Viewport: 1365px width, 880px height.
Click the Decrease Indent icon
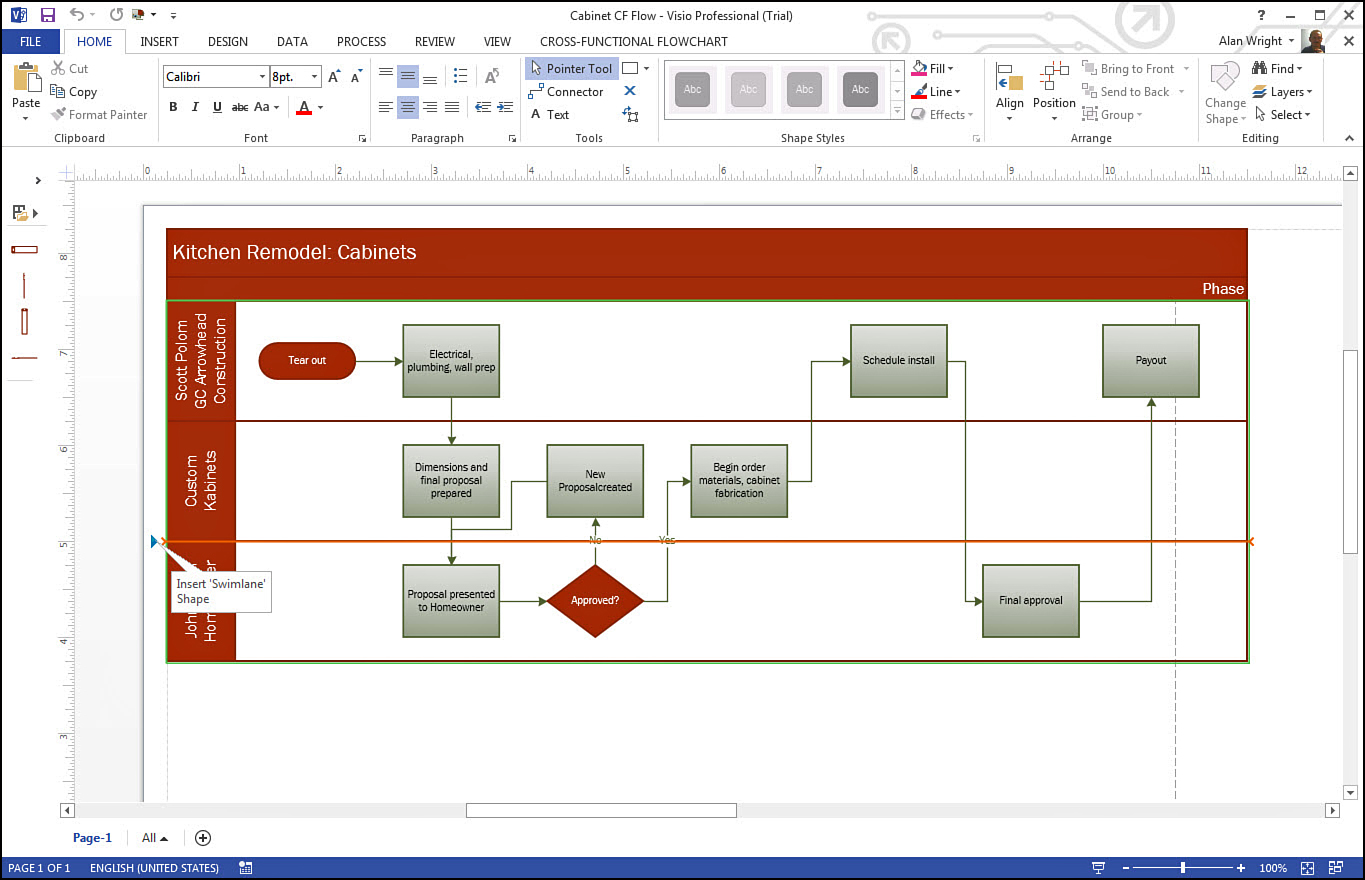tap(482, 107)
